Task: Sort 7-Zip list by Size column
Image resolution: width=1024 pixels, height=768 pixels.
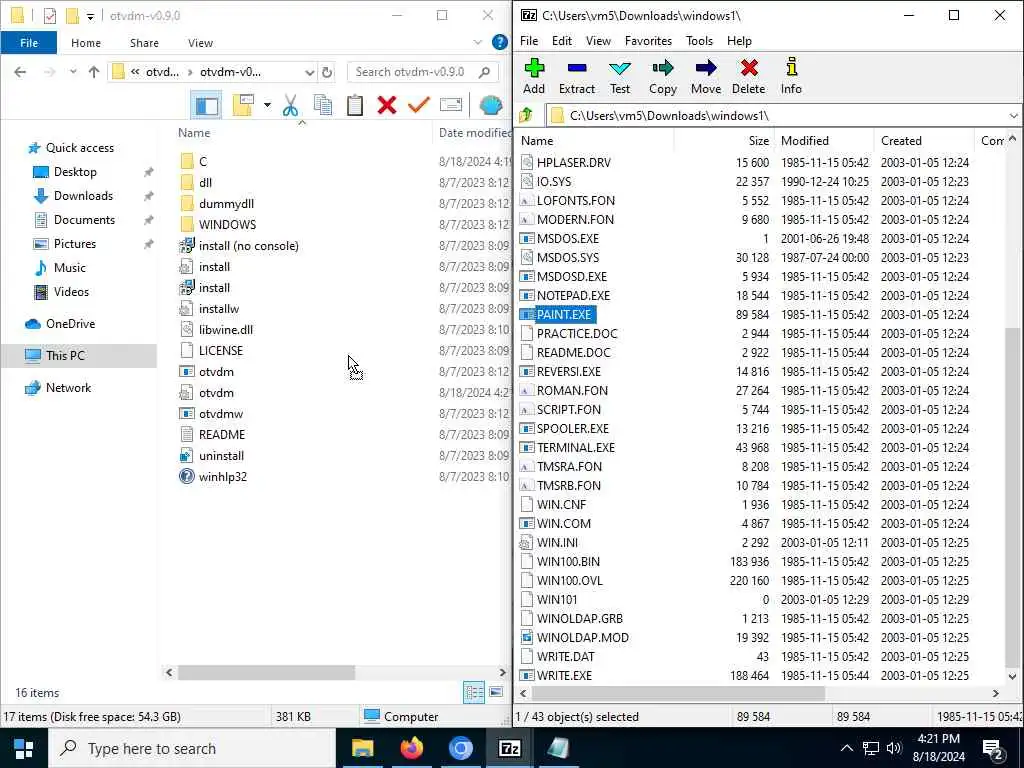Action: 724,140
